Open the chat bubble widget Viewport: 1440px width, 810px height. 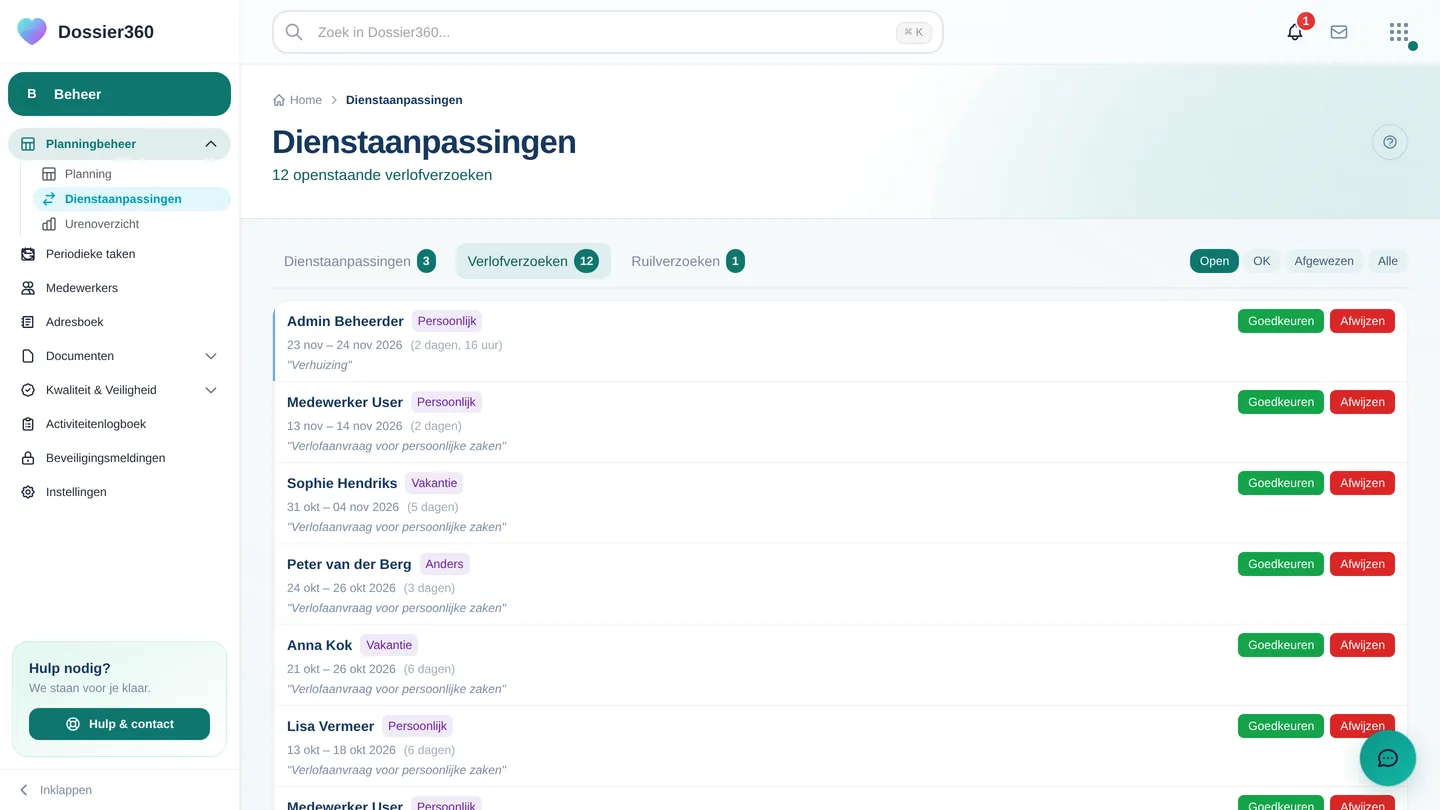point(1388,758)
